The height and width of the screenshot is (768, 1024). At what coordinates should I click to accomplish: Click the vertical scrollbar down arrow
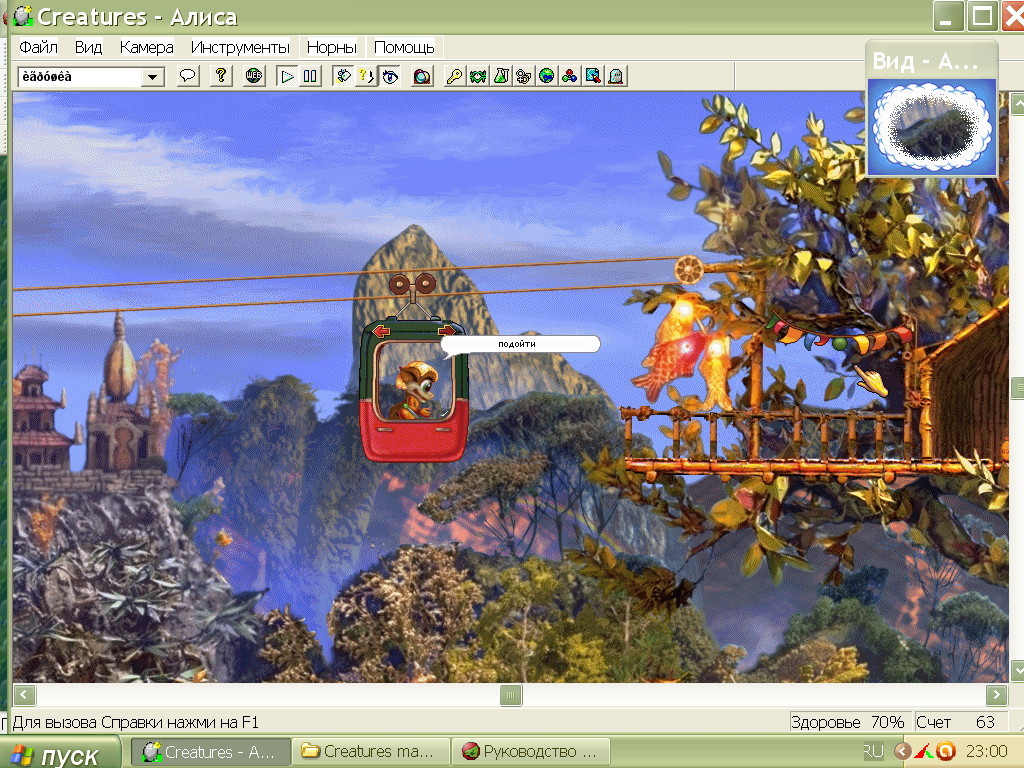point(1017,671)
